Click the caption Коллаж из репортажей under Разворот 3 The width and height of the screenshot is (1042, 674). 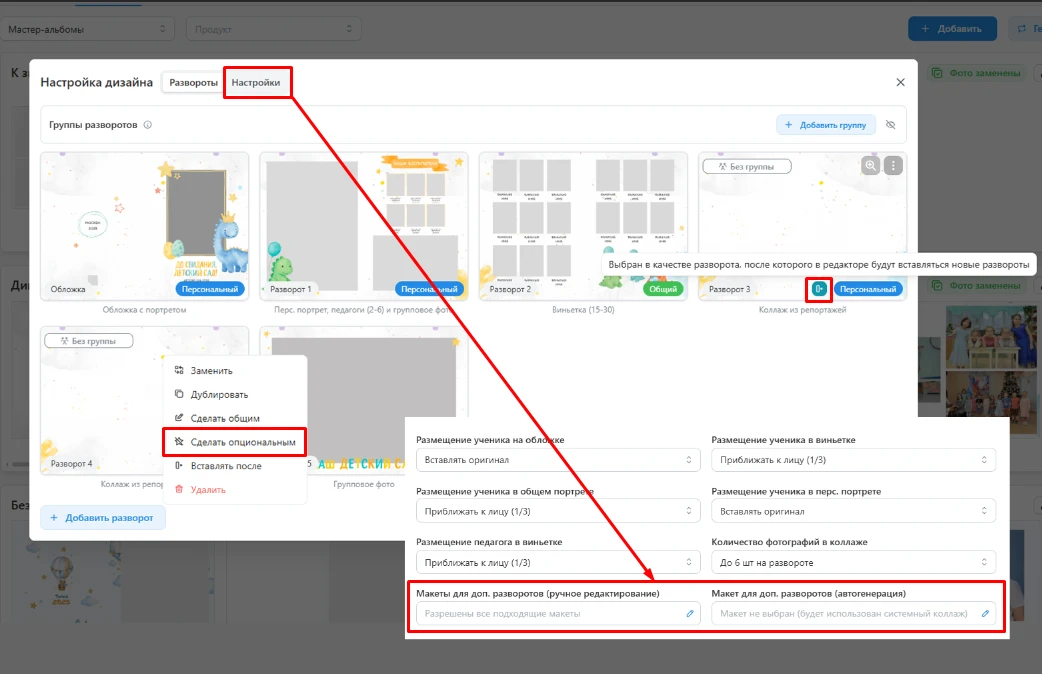click(x=802, y=310)
